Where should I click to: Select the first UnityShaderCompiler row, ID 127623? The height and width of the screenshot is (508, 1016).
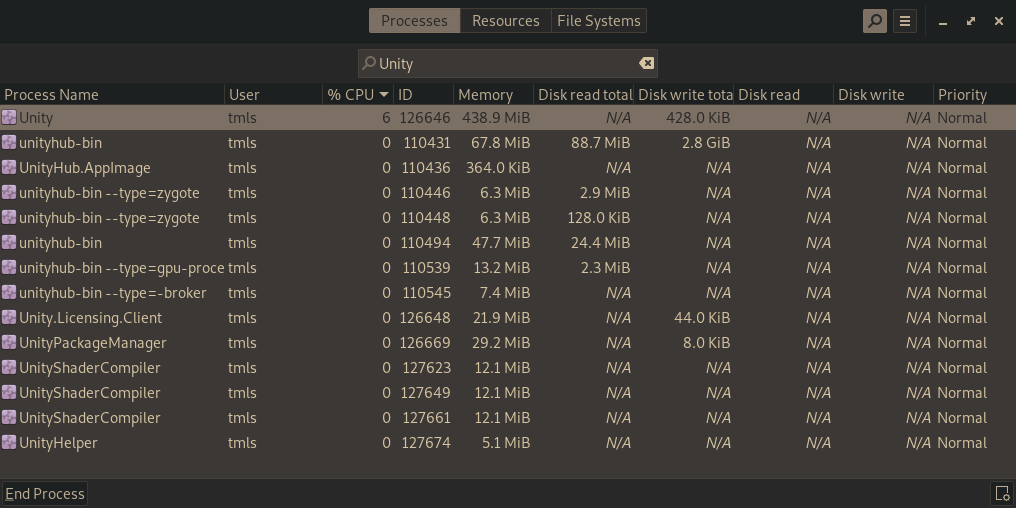pyautogui.click(x=90, y=368)
